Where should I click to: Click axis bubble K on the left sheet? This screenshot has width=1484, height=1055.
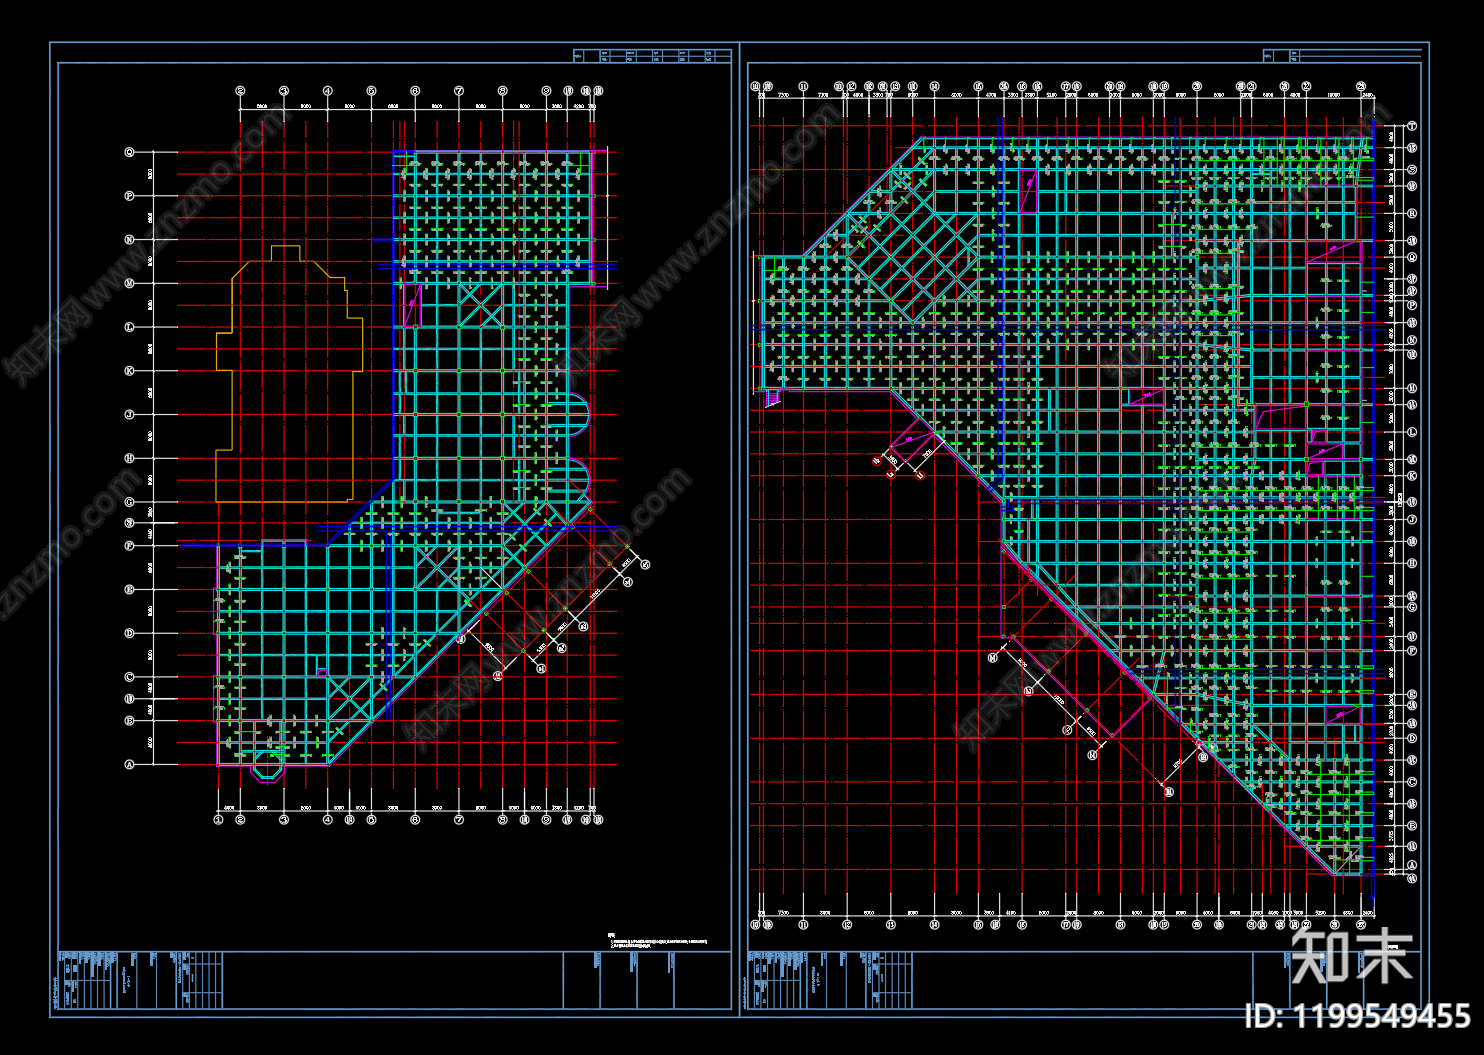pyautogui.click(x=129, y=371)
